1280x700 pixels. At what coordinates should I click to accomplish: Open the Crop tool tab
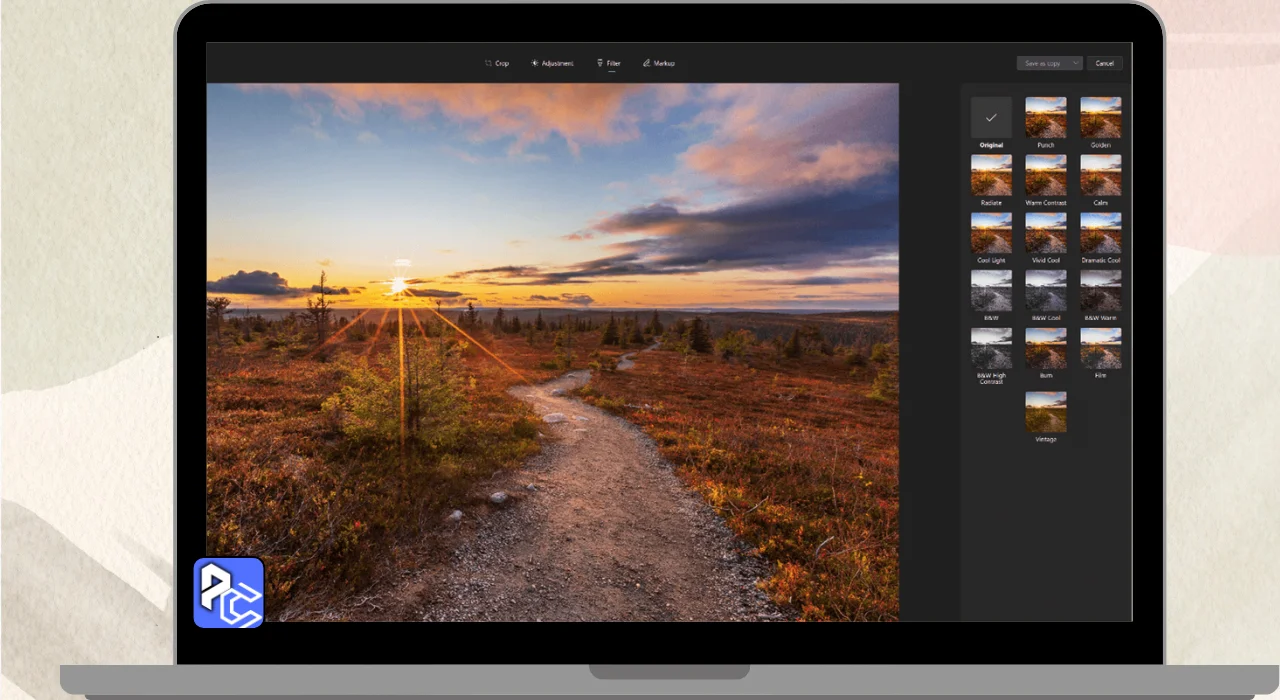[x=497, y=63]
